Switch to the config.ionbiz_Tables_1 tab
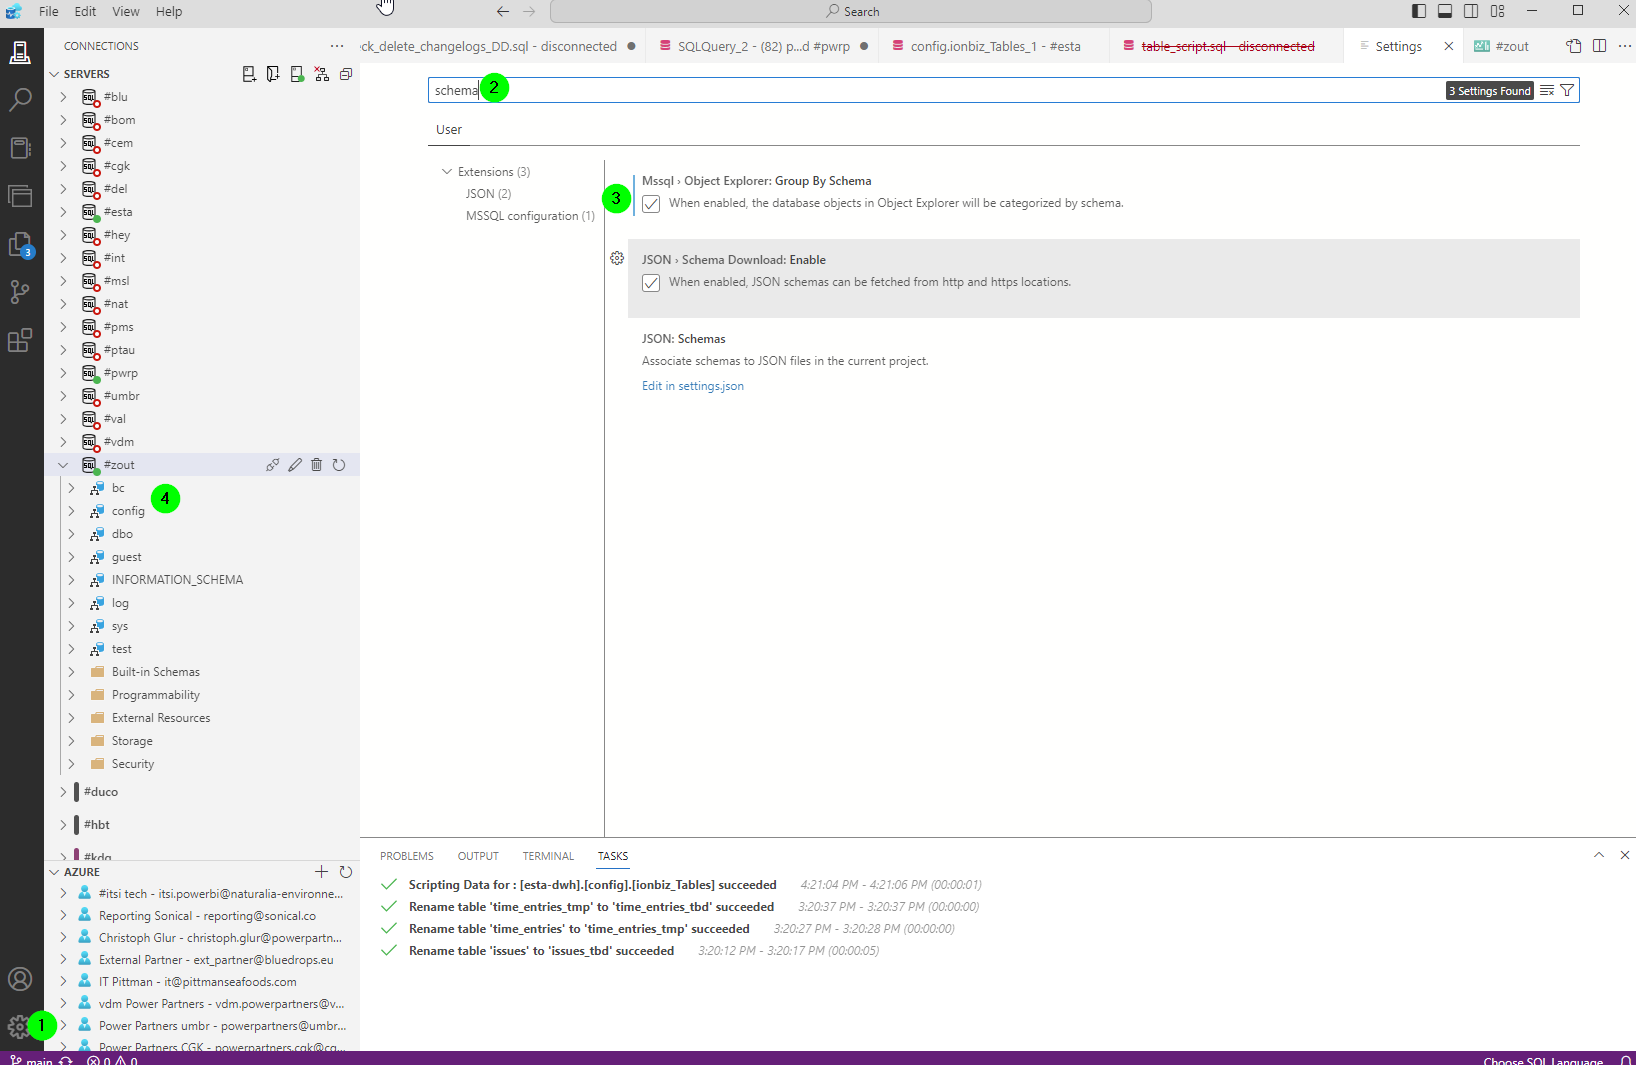 pos(994,46)
